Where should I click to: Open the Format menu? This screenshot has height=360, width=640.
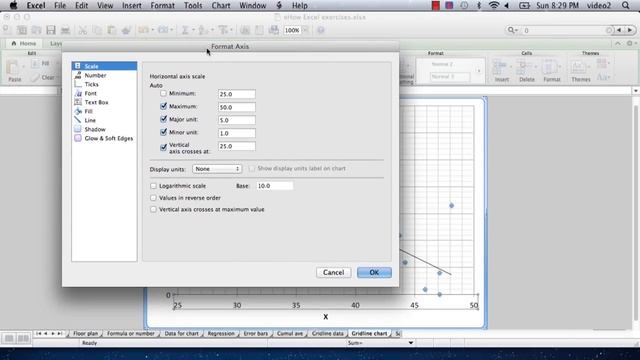point(162,6)
